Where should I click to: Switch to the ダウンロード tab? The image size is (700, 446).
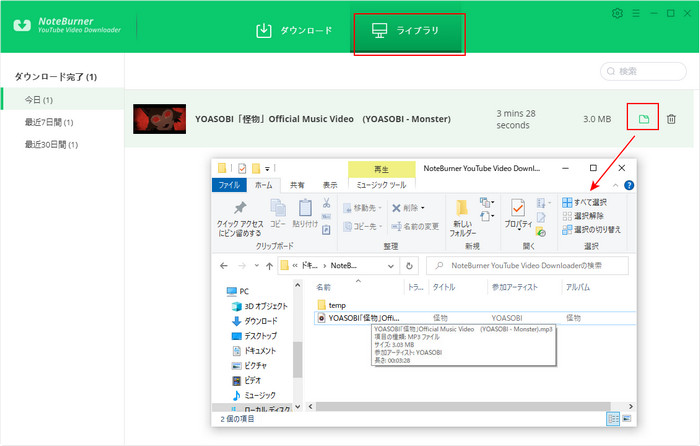pyautogui.click(x=294, y=30)
